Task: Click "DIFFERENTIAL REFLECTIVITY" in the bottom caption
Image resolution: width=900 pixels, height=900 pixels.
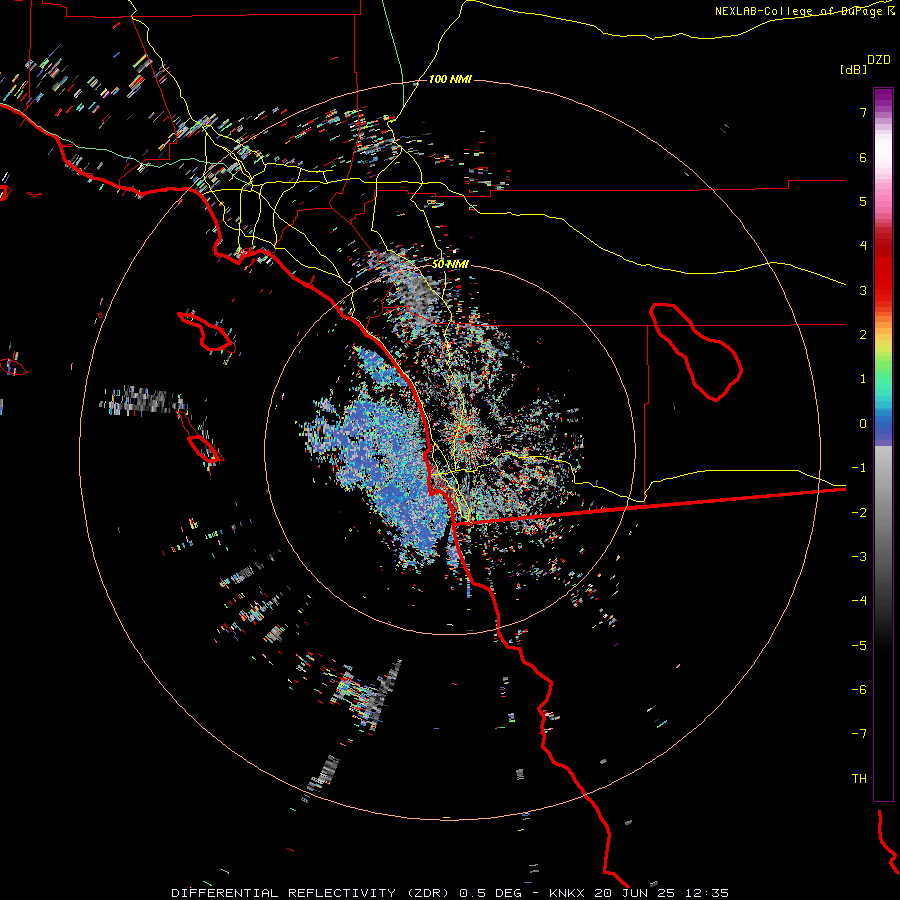Action: tap(284, 893)
